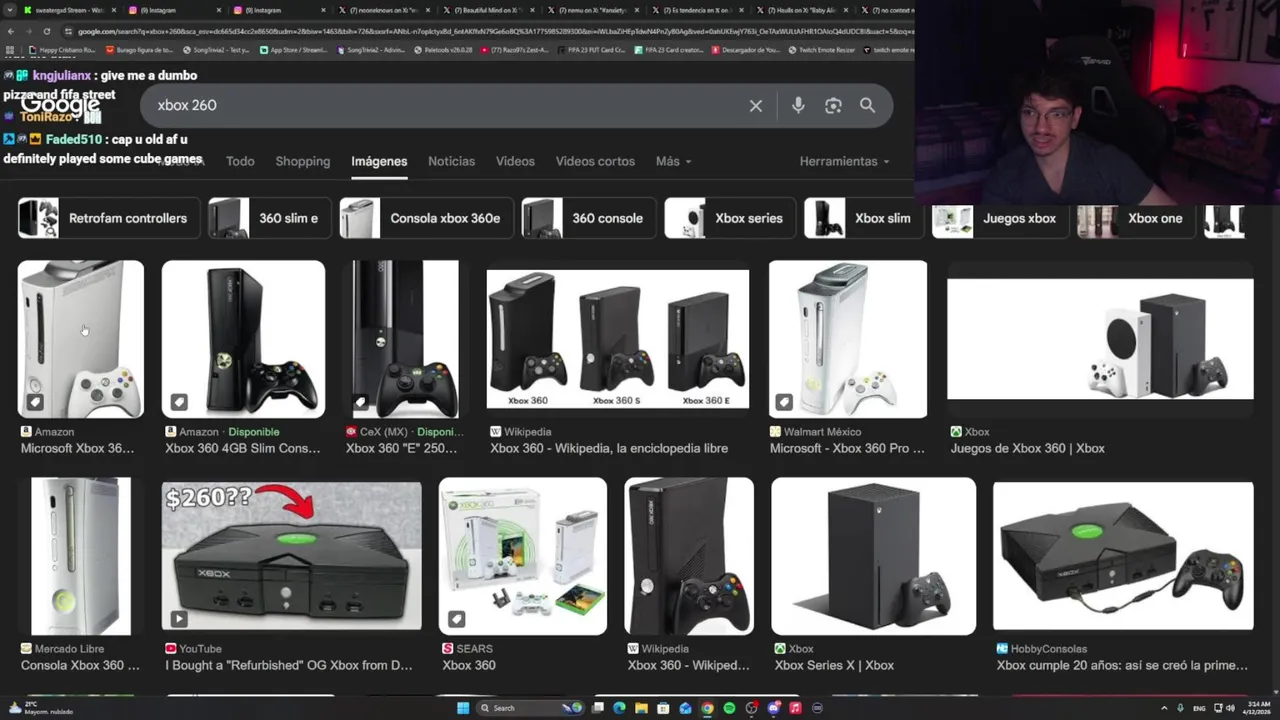The width and height of the screenshot is (1280, 720).
Task: Open link 'Juegos de Xbox 360 | Xbox'
Action: point(1028,448)
